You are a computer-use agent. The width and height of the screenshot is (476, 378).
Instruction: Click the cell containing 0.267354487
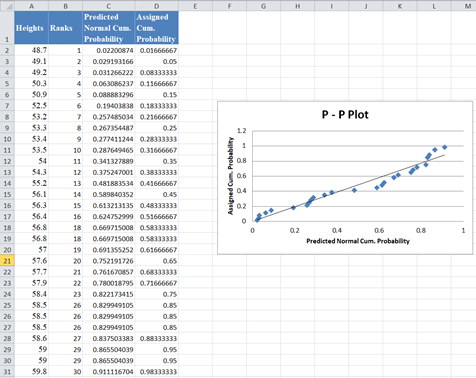[x=109, y=128]
